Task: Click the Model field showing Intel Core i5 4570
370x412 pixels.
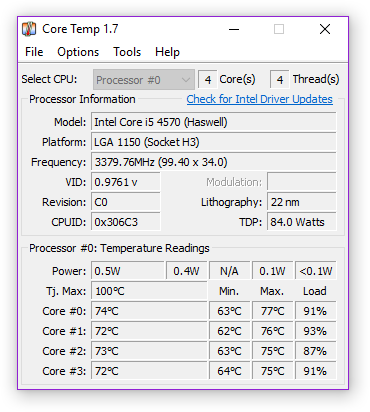Action: [214, 122]
